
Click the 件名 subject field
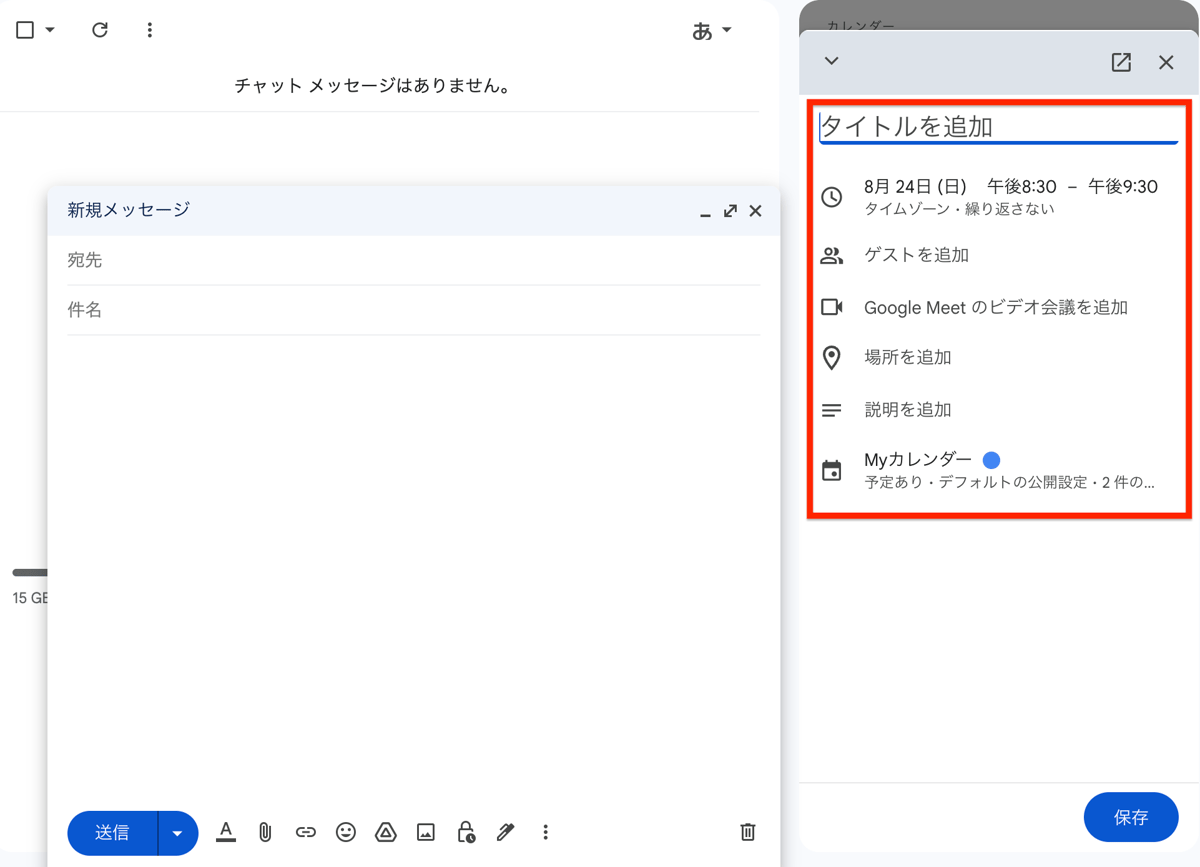click(413, 310)
